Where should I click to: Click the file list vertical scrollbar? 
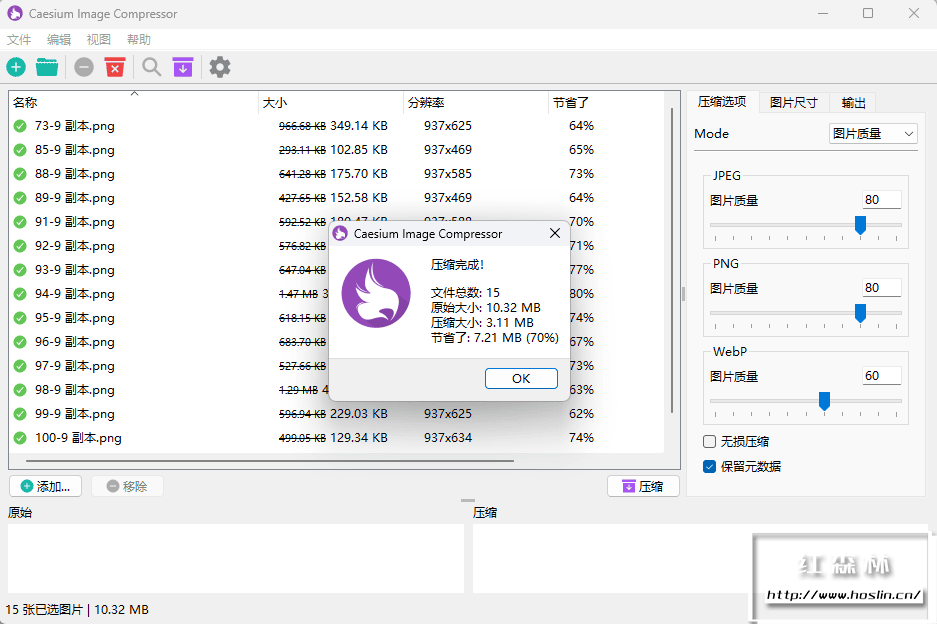pyautogui.click(x=672, y=260)
